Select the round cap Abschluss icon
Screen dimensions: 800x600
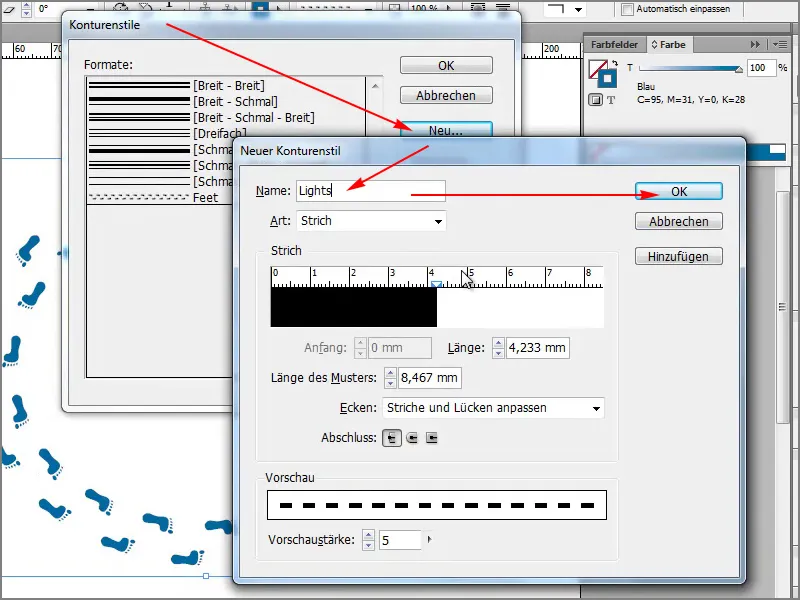point(412,438)
